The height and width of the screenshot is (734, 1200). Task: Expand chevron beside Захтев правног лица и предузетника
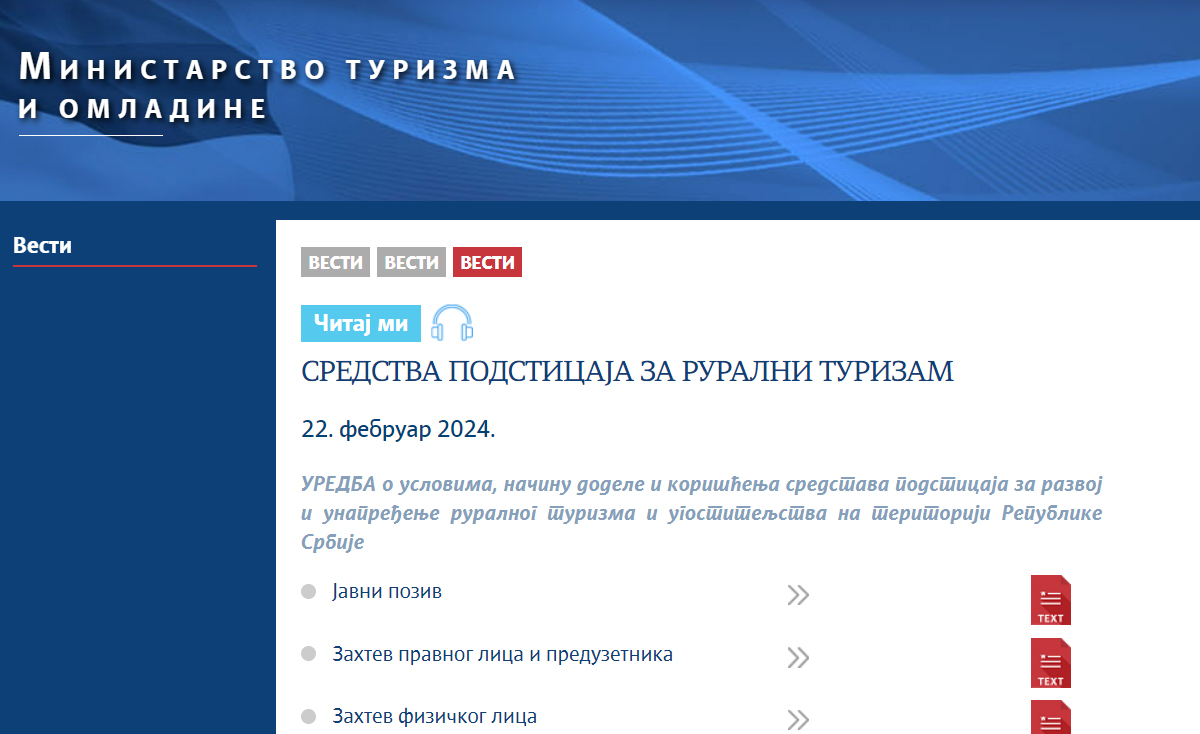(x=797, y=658)
